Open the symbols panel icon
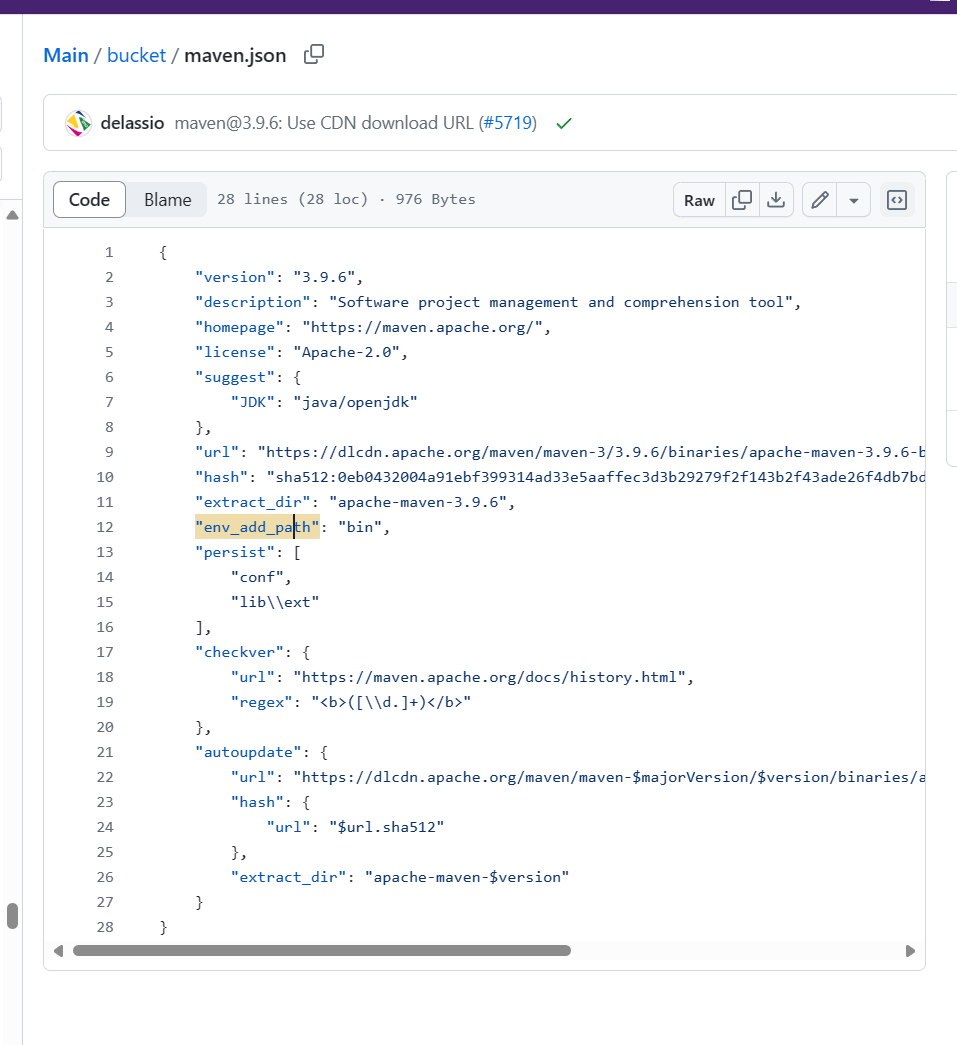Viewport: 957px width, 1045px height. click(897, 200)
